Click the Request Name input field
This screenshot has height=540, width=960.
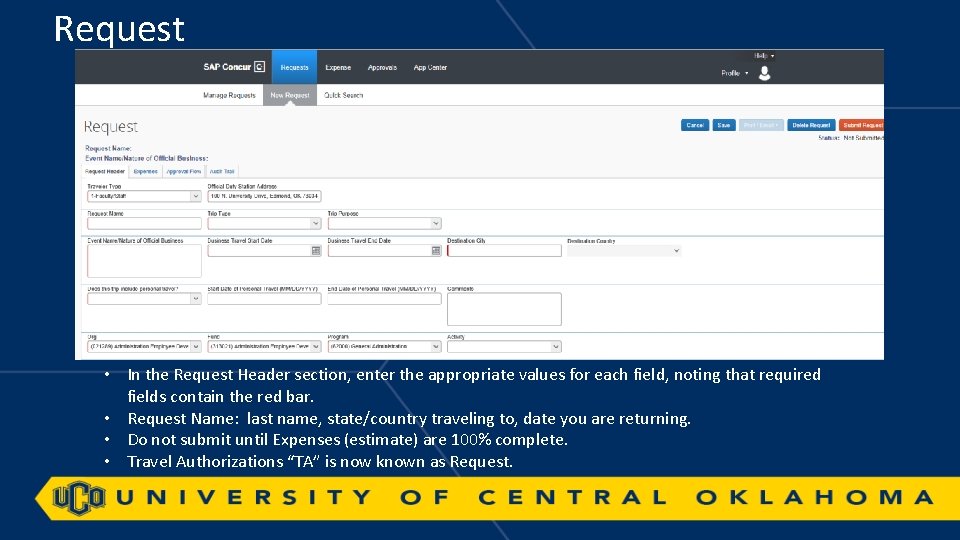click(x=144, y=223)
